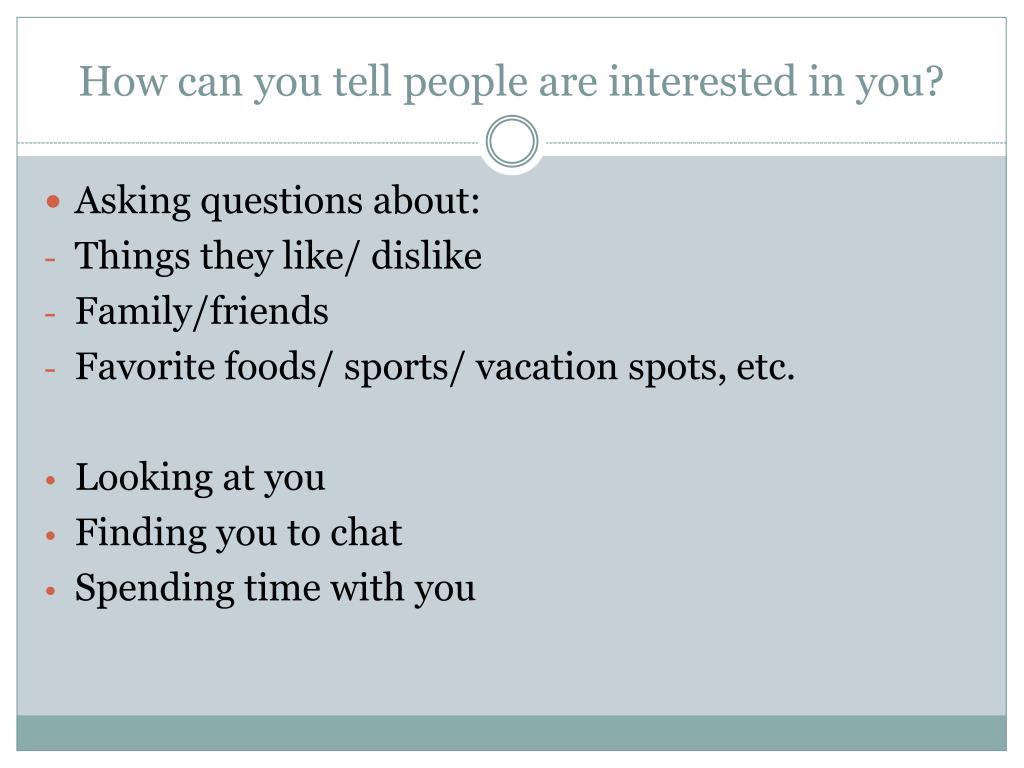The width and height of the screenshot is (1024, 768).
Task: Click the word 'etc.' in third sub-item
Action: pos(765,368)
